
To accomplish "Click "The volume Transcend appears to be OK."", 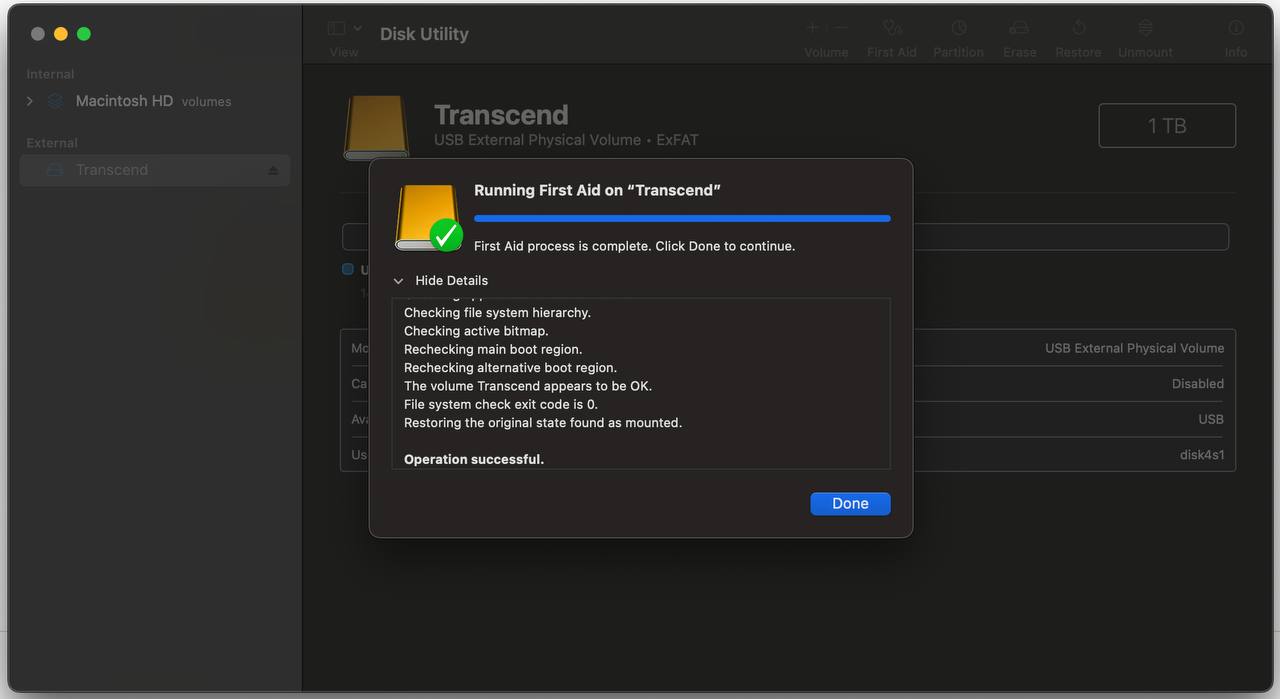I will 528,386.
